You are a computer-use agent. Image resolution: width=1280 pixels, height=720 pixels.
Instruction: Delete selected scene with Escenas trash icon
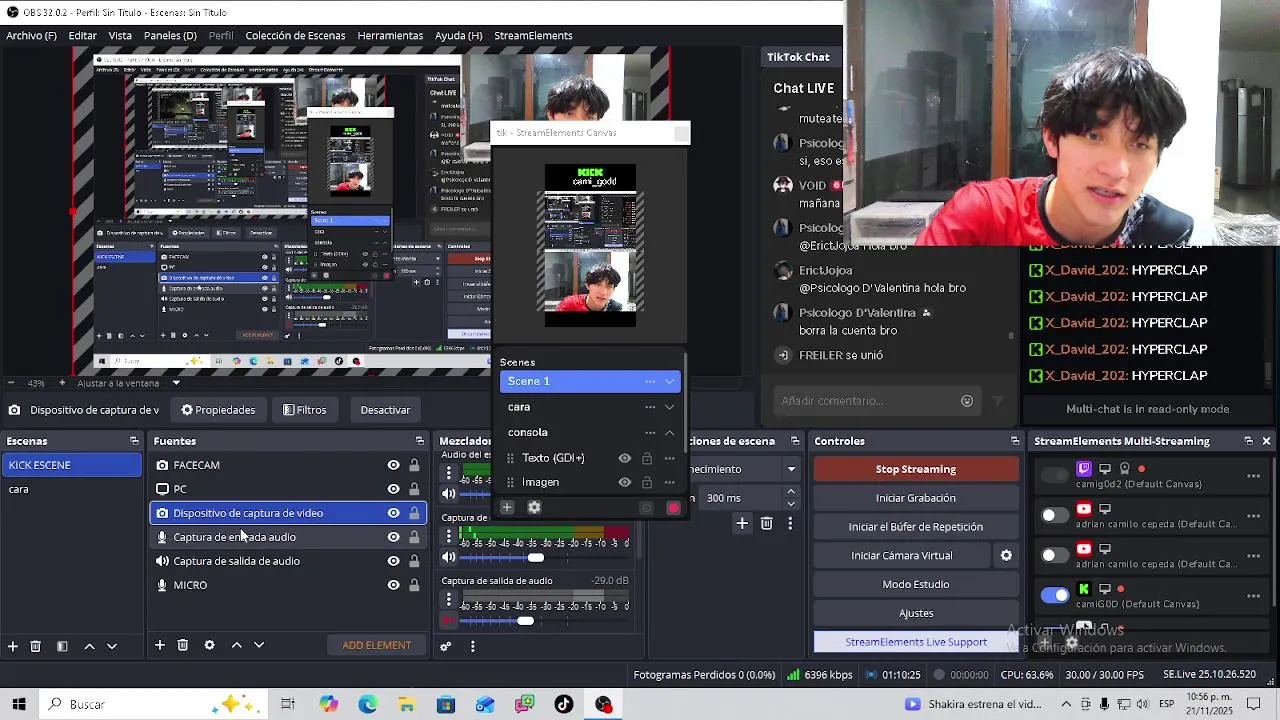pyautogui.click(x=35, y=646)
